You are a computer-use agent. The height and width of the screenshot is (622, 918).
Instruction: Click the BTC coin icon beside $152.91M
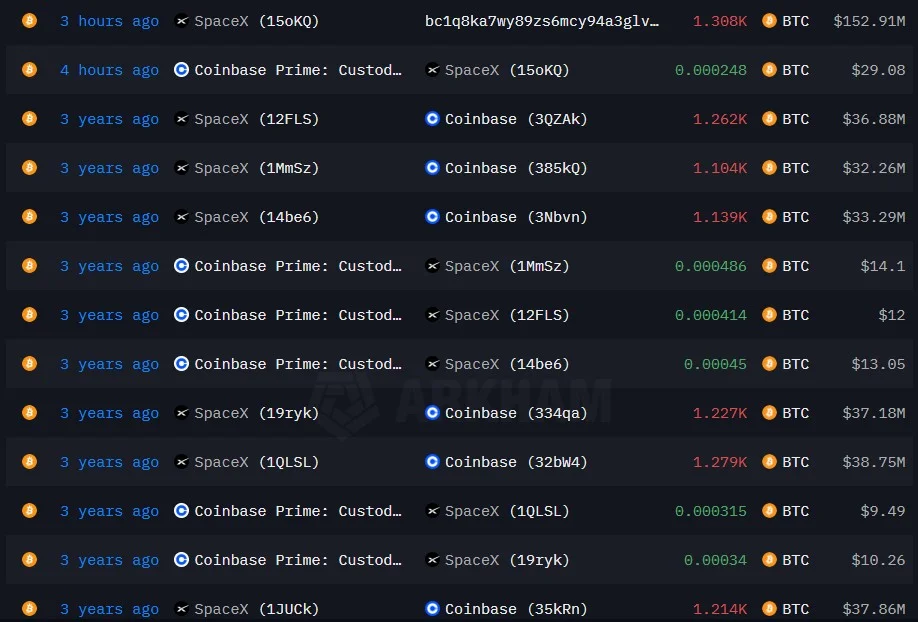click(x=769, y=21)
